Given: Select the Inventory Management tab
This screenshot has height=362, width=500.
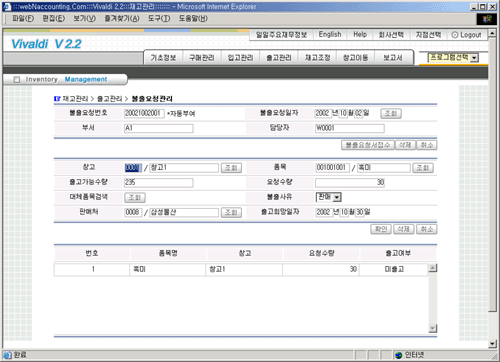Looking at the screenshot, I should tap(66, 80).
